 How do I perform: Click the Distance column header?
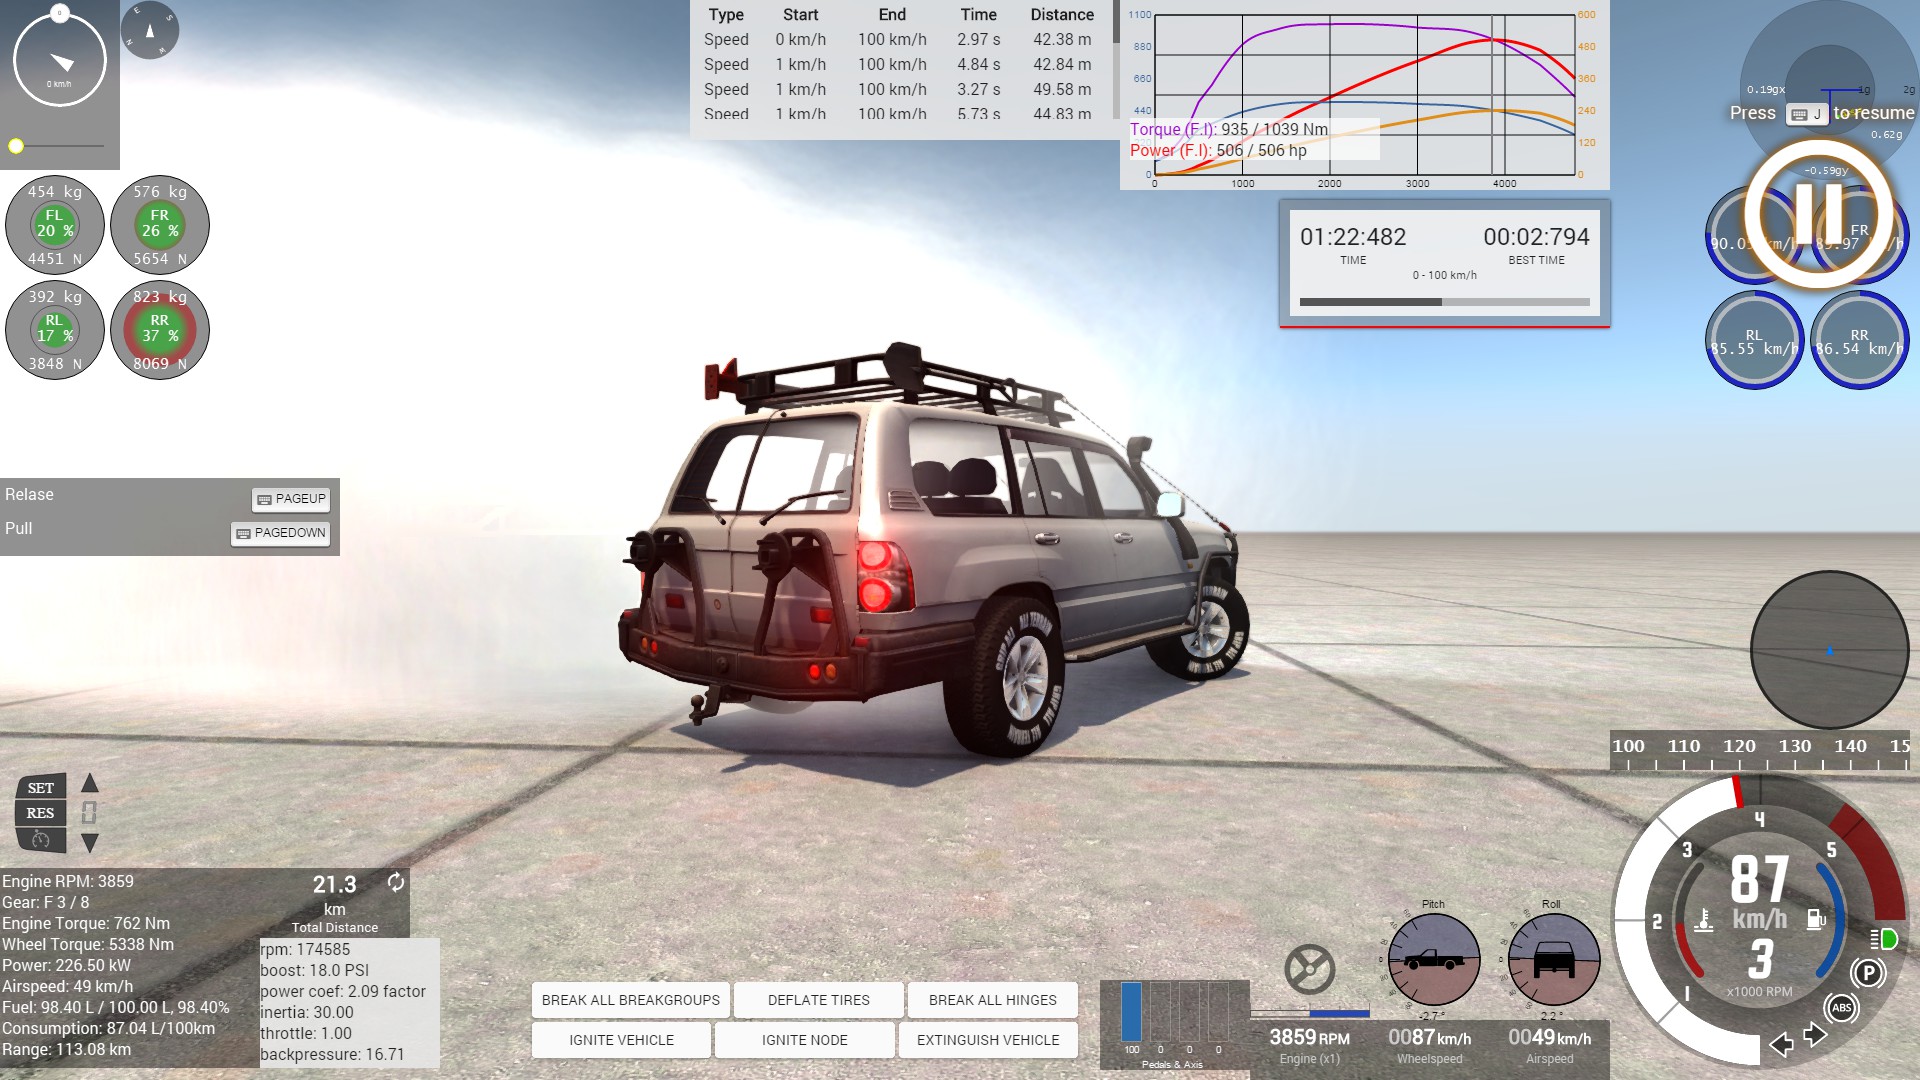click(1062, 15)
